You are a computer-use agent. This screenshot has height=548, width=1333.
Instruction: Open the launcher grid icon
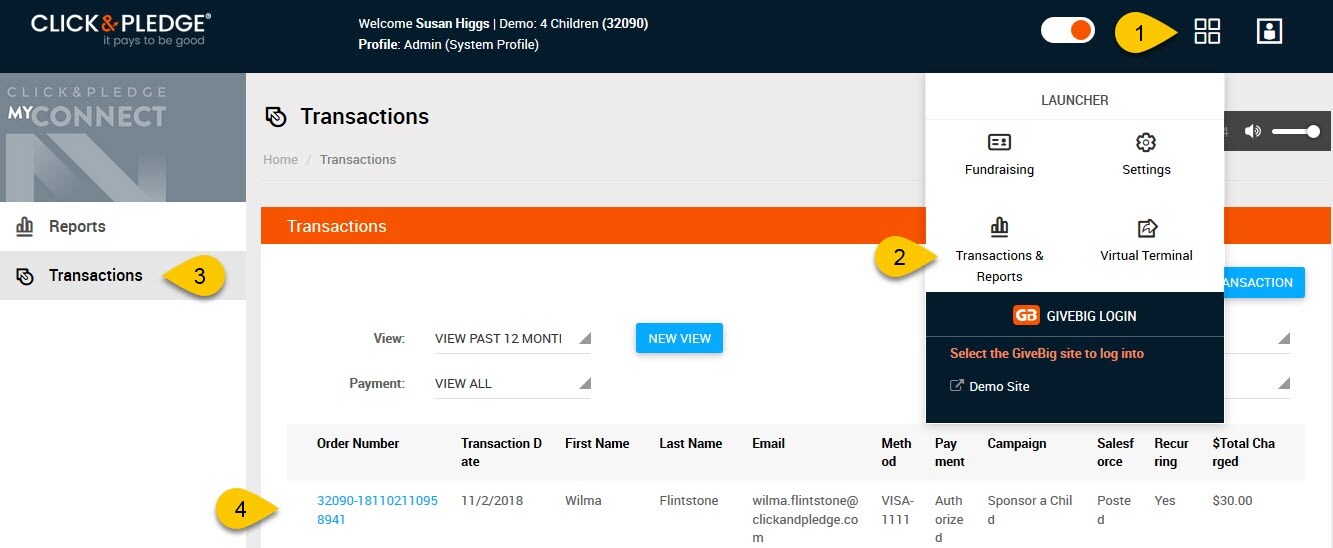pyautogui.click(x=1207, y=32)
